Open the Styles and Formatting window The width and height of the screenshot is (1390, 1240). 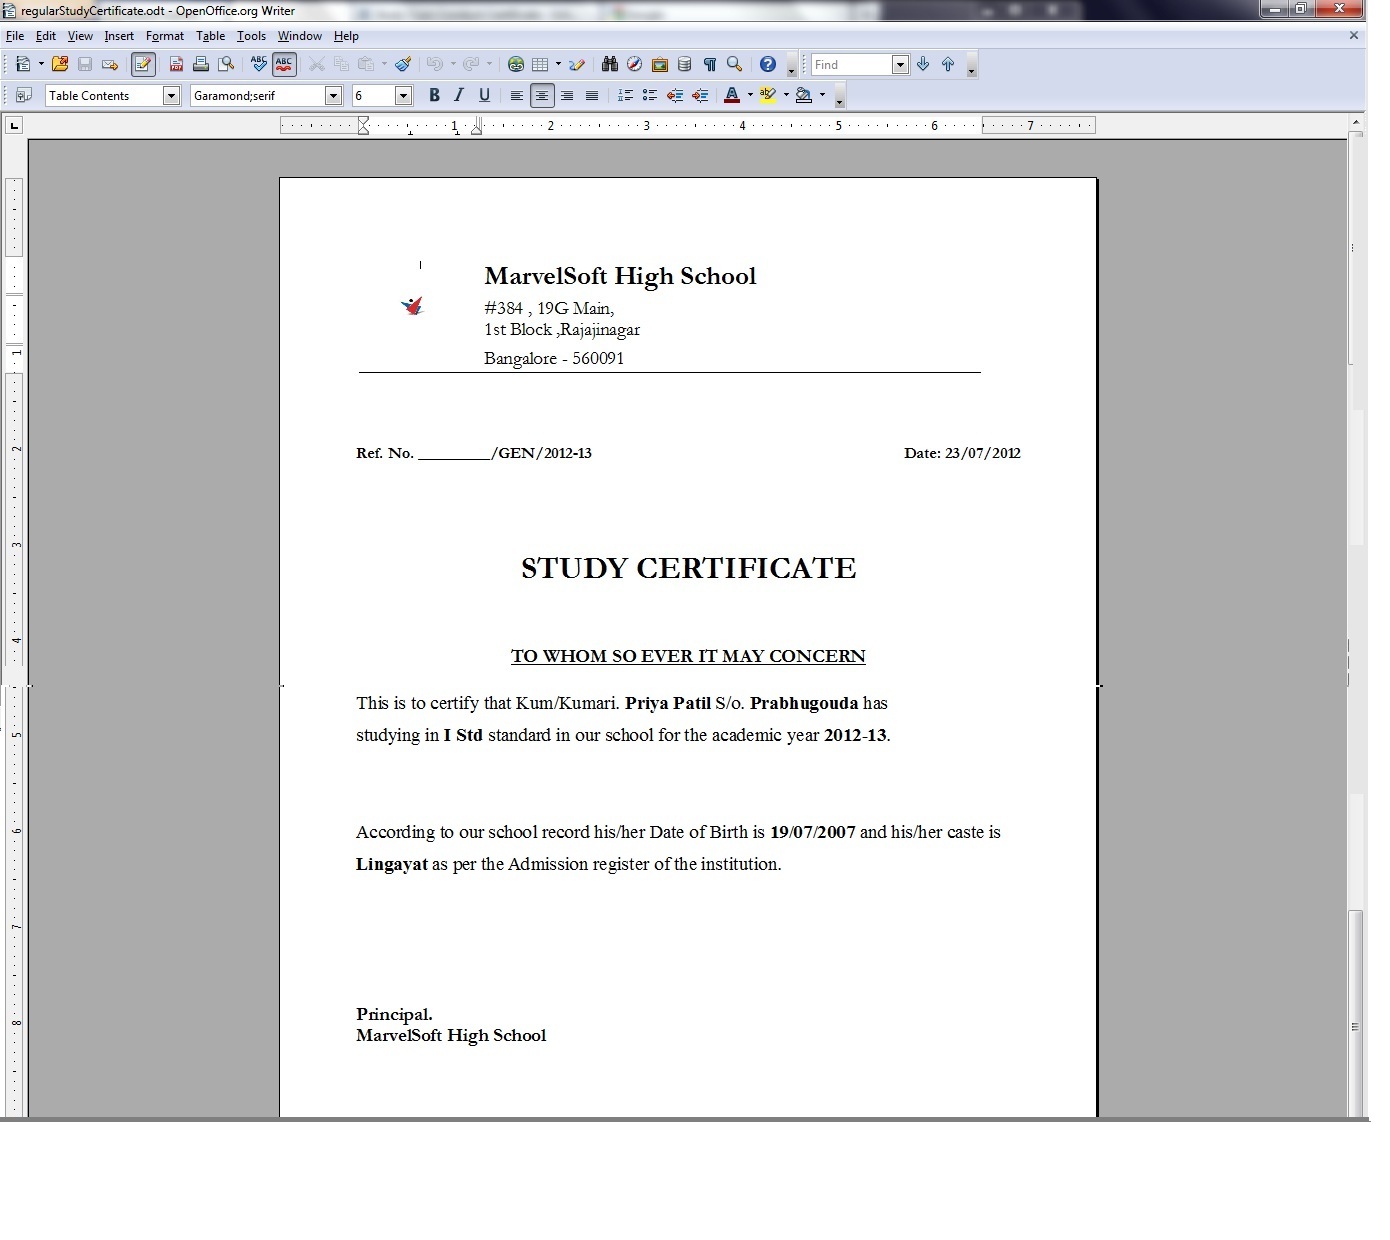(x=24, y=96)
